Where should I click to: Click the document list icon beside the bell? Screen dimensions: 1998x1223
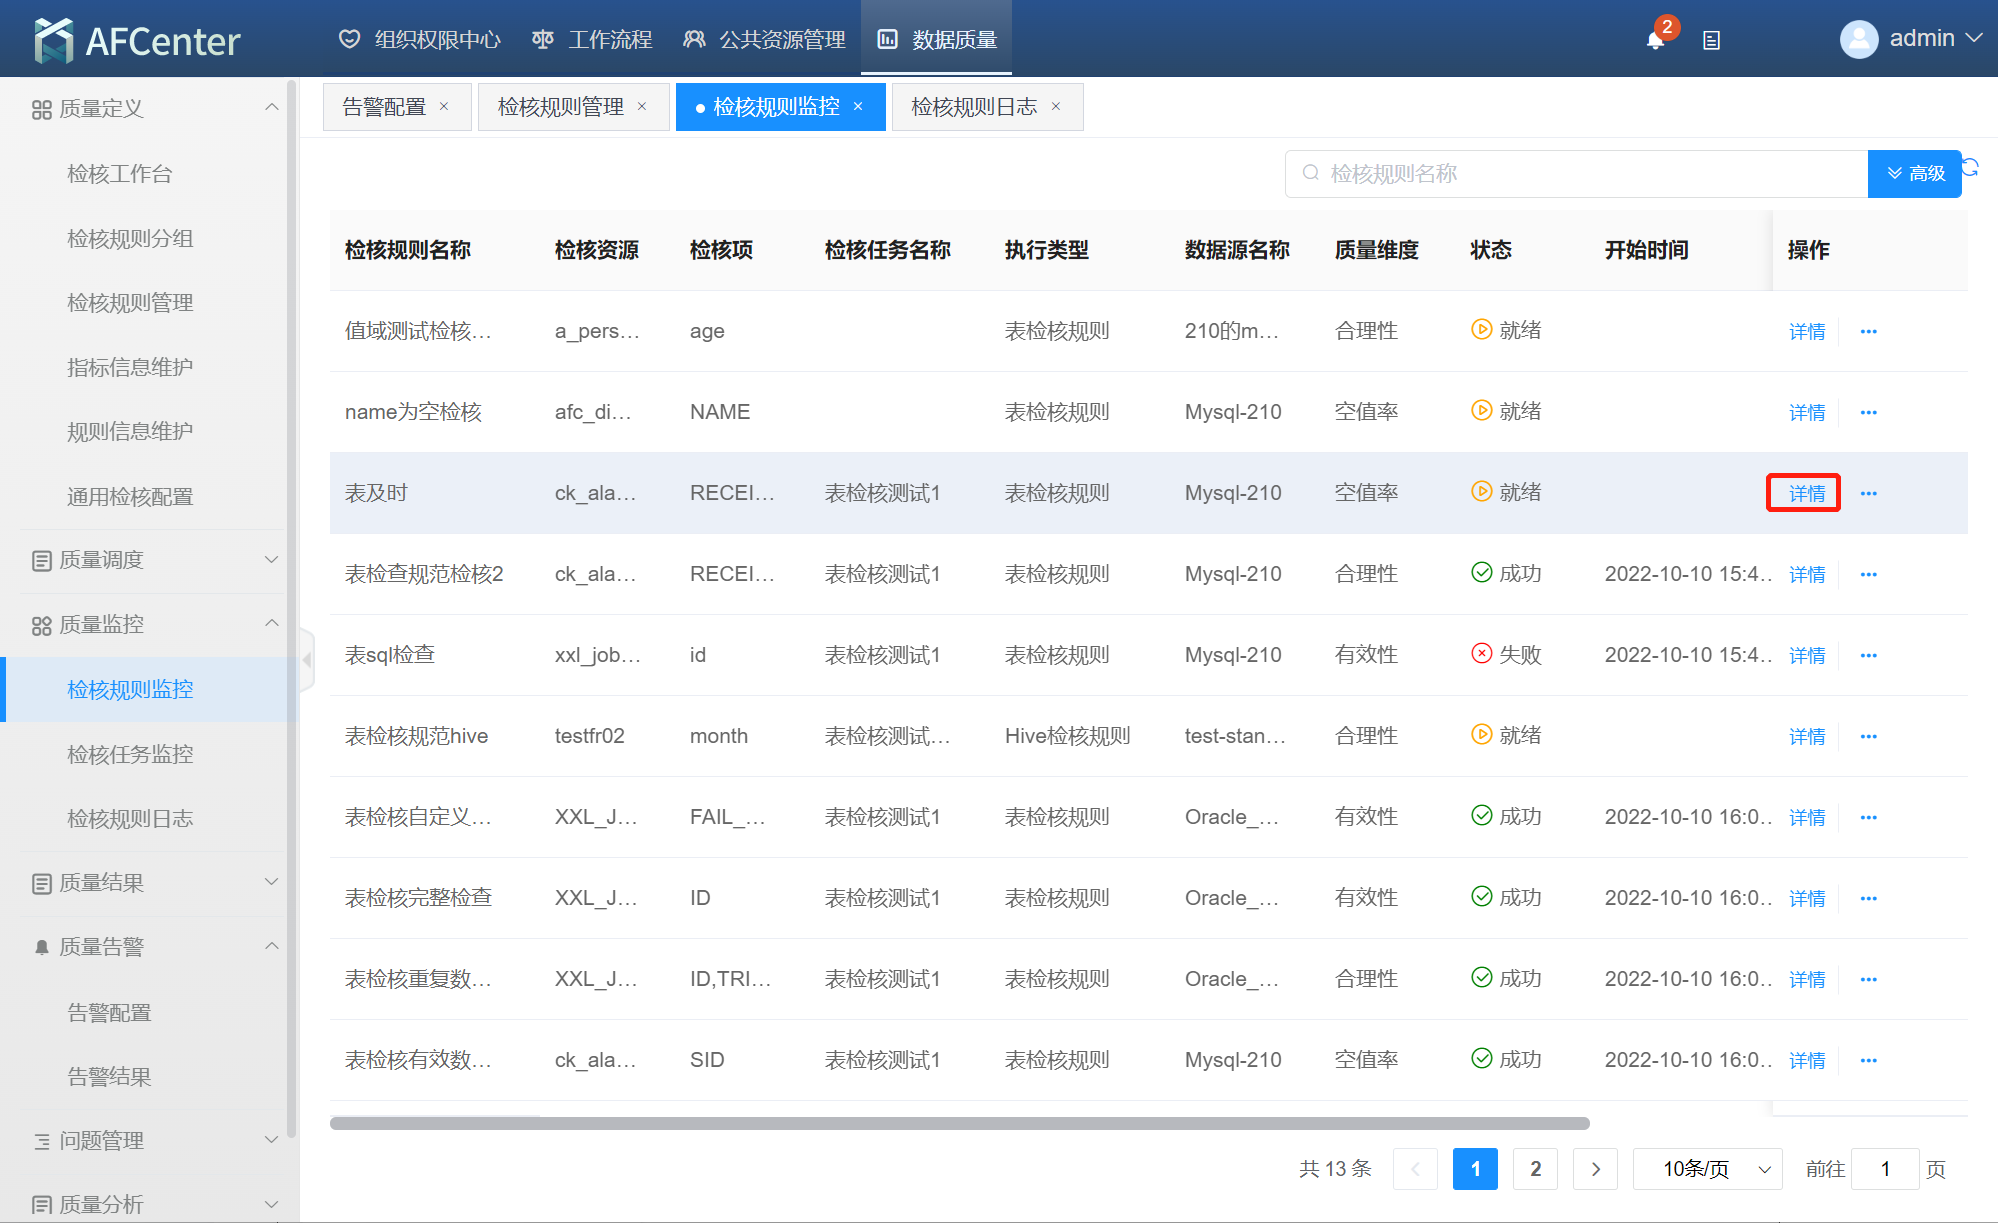1711,41
